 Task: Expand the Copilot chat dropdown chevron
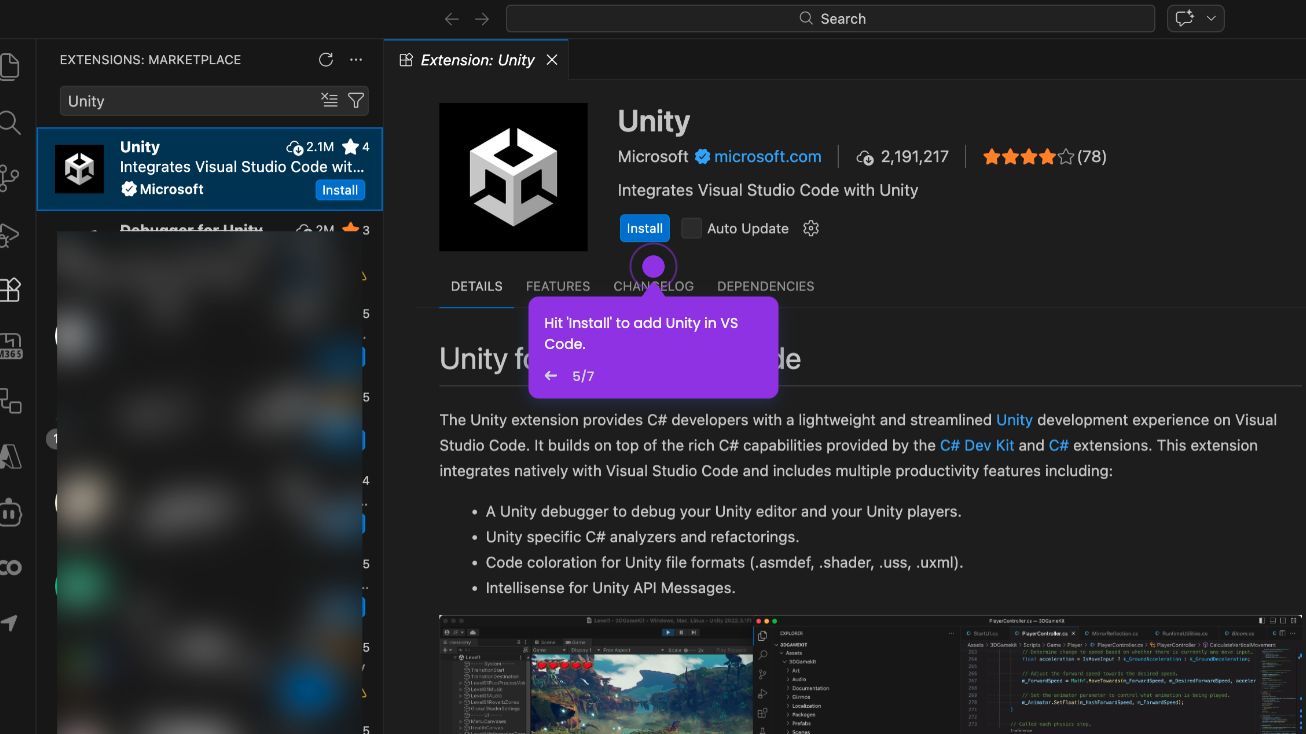[x=1211, y=19]
